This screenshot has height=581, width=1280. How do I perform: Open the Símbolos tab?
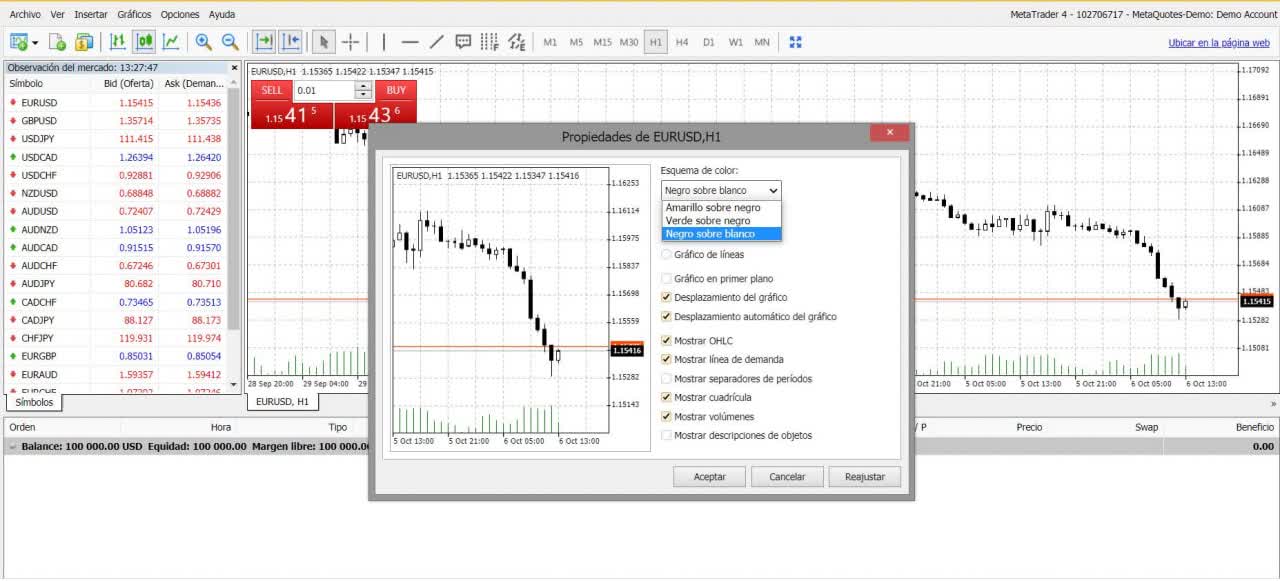click(x=33, y=402)
